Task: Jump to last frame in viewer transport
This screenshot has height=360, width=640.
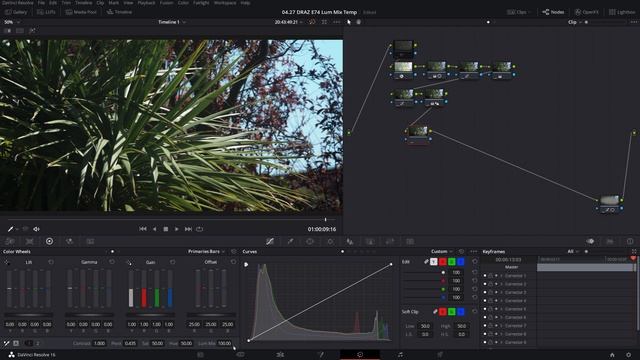Action: 188,229
